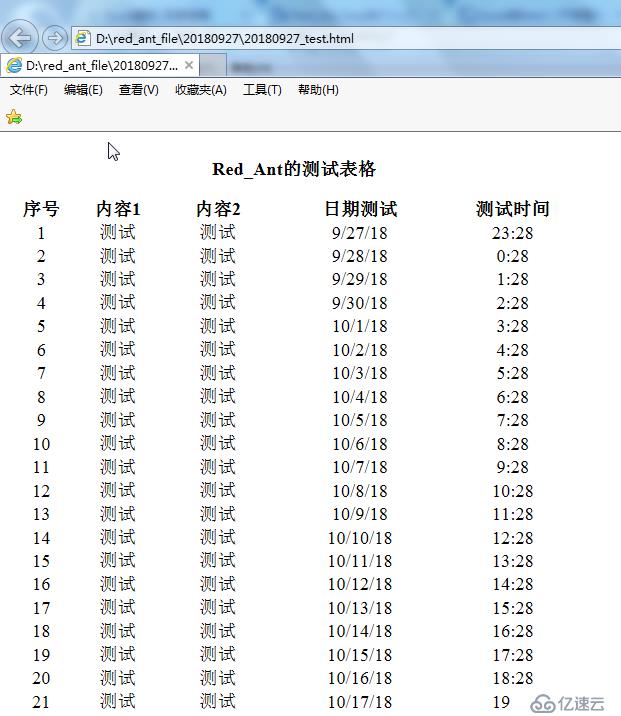Open the 文件(F) menu

pos(29,90)
